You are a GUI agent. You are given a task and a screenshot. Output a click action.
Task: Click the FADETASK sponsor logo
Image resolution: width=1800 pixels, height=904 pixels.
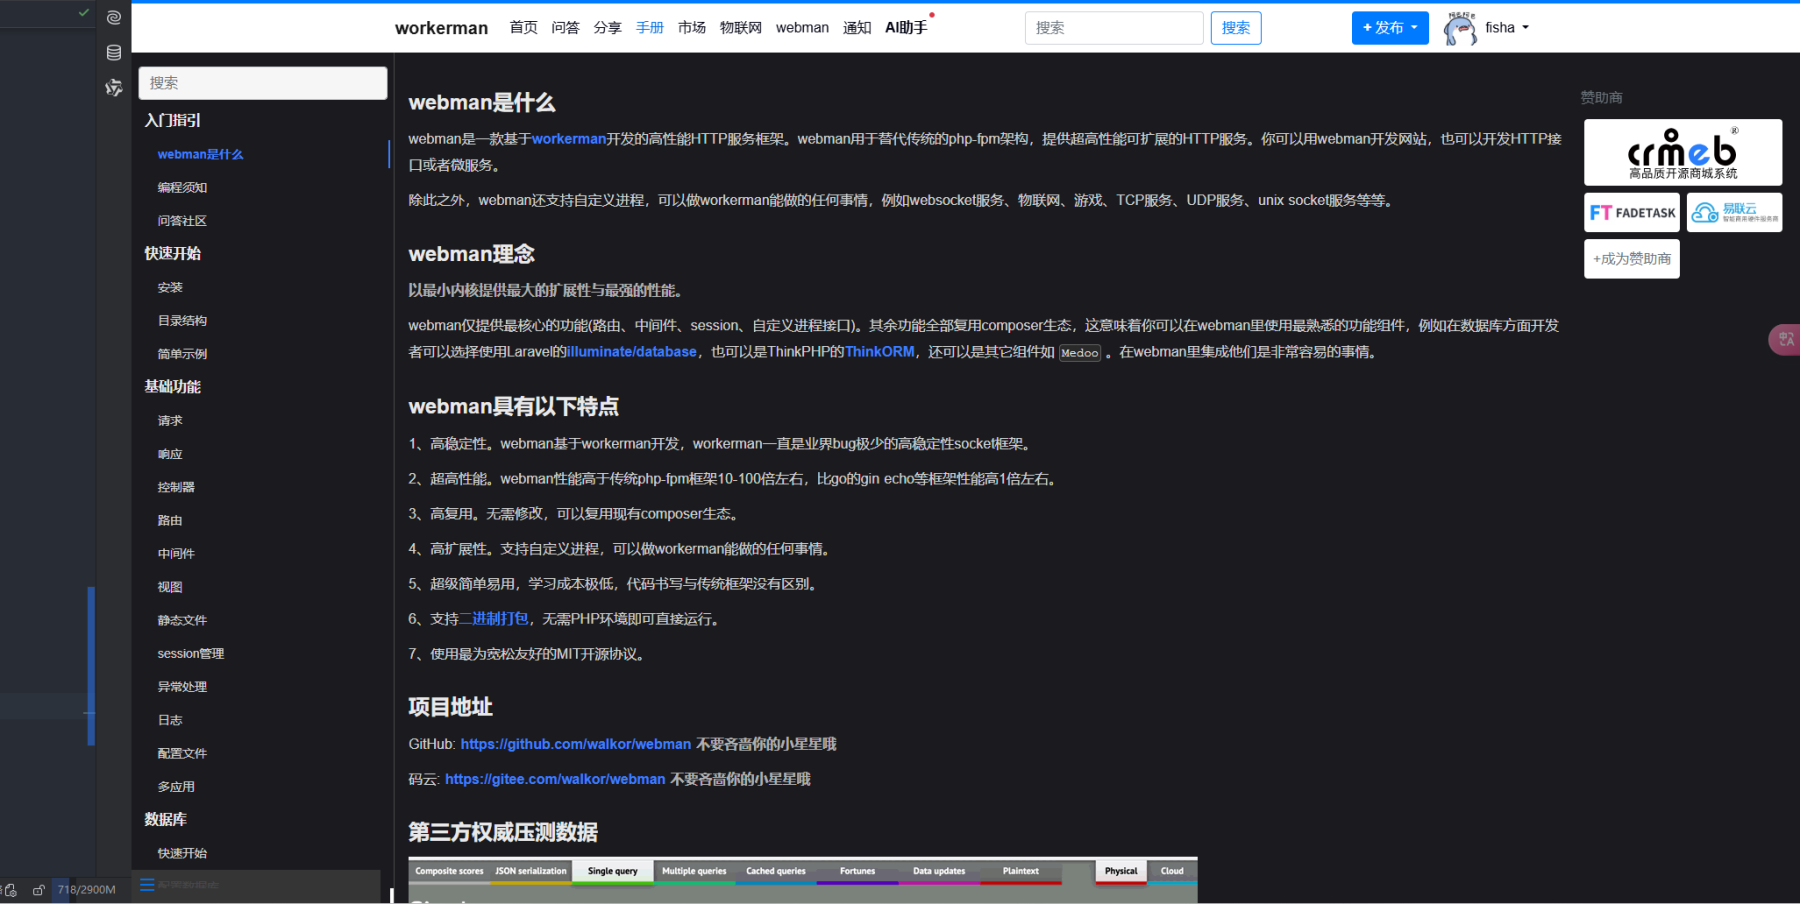point(1632,212)
